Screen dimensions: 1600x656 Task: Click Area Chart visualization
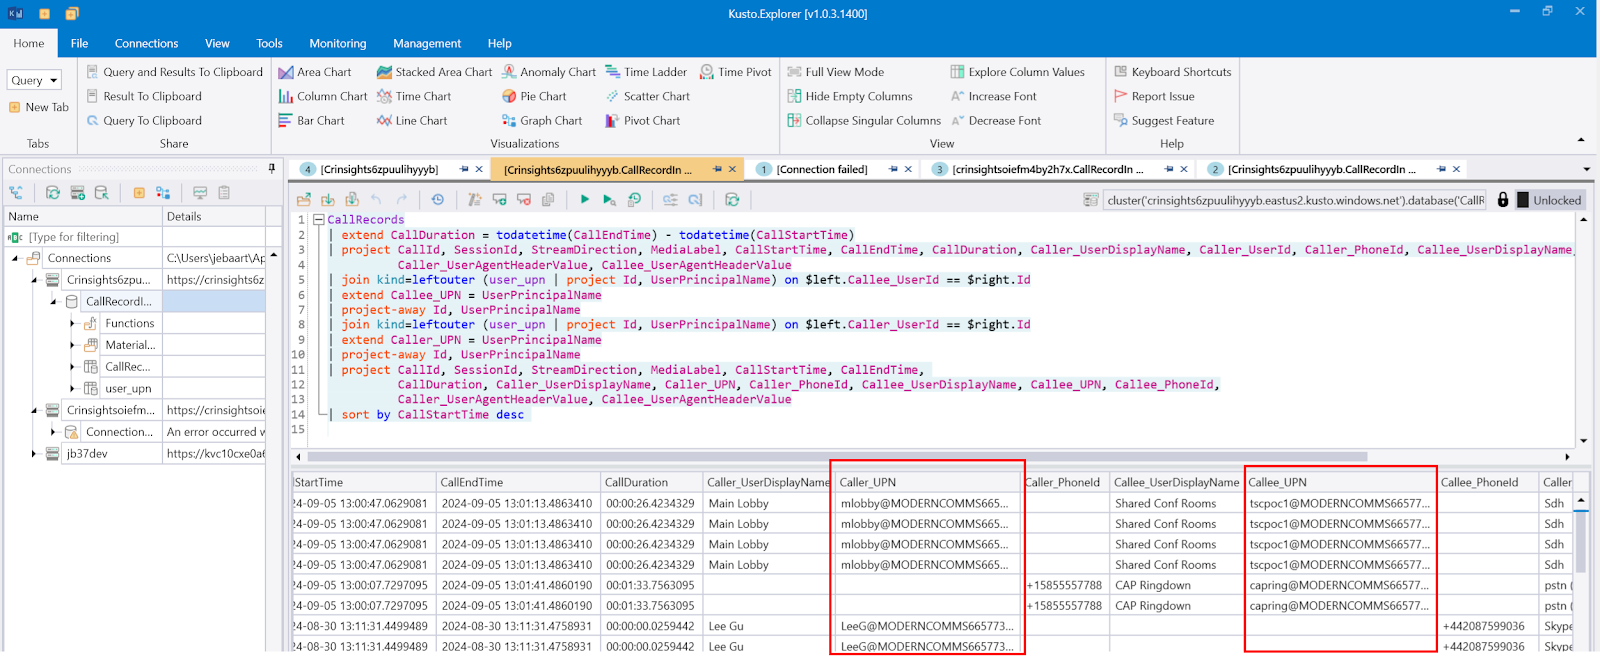click(315, 72)
